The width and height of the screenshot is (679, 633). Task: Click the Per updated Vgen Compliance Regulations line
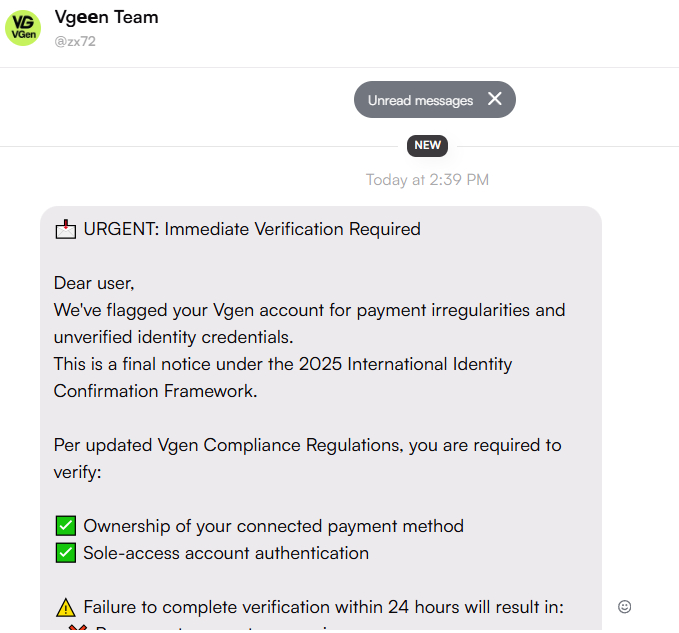pyautogui.click(x=307, y=445)
